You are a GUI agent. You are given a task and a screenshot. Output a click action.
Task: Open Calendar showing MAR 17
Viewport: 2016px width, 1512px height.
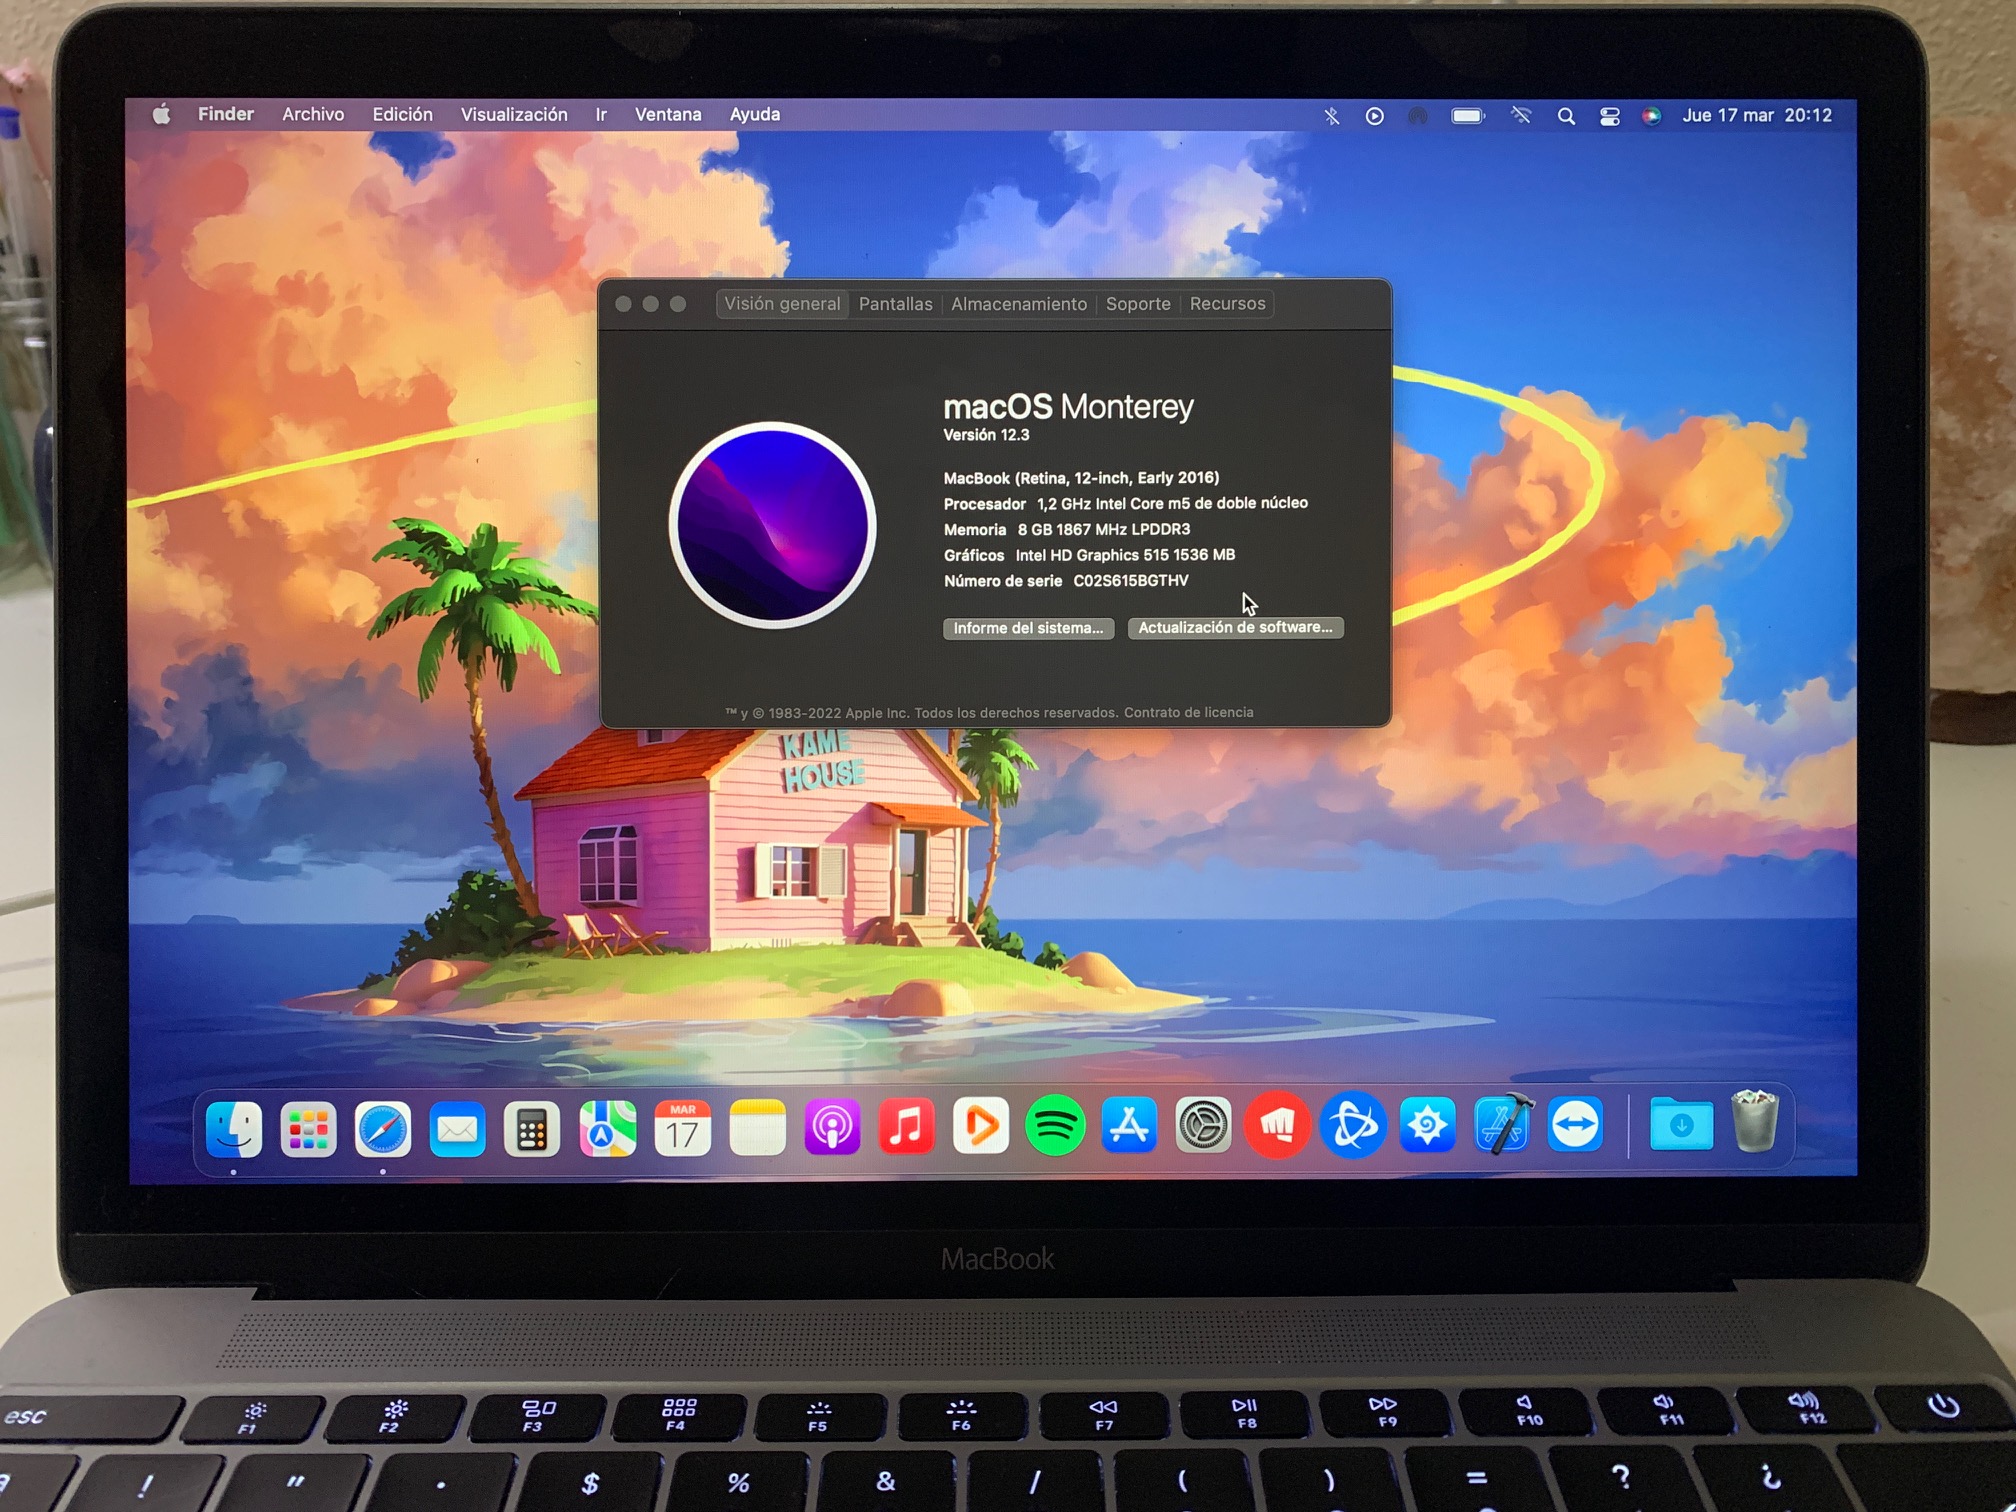682,1129
